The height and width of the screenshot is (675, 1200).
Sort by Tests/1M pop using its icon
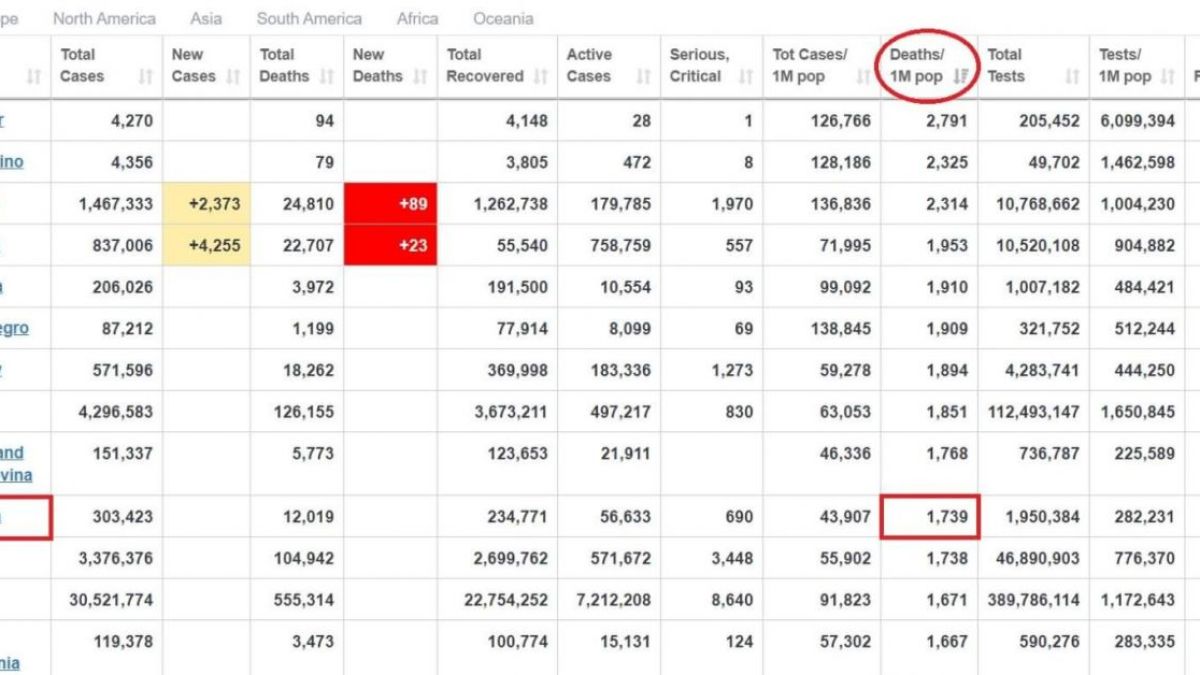(1168, 76)
